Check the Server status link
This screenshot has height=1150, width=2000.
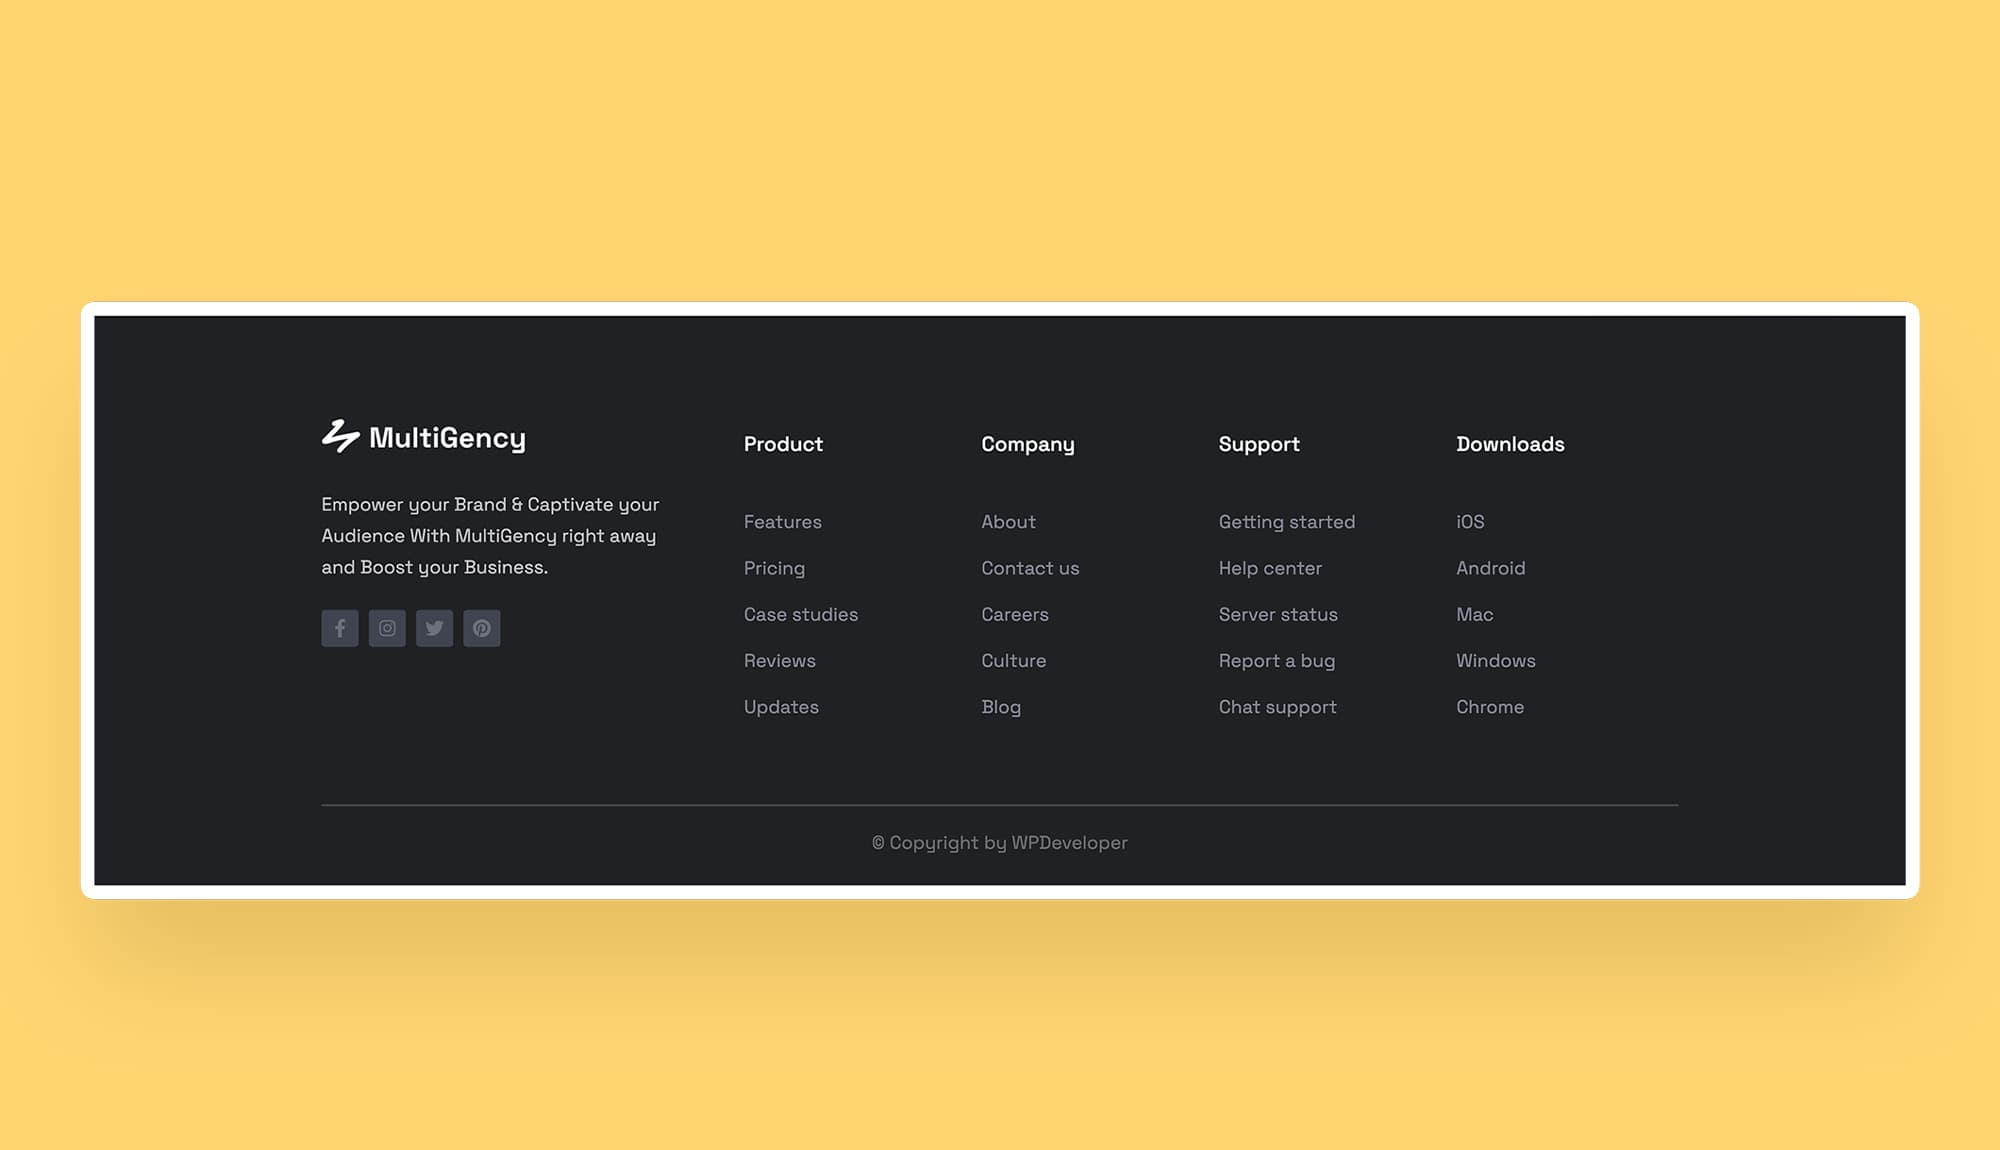1277,614
